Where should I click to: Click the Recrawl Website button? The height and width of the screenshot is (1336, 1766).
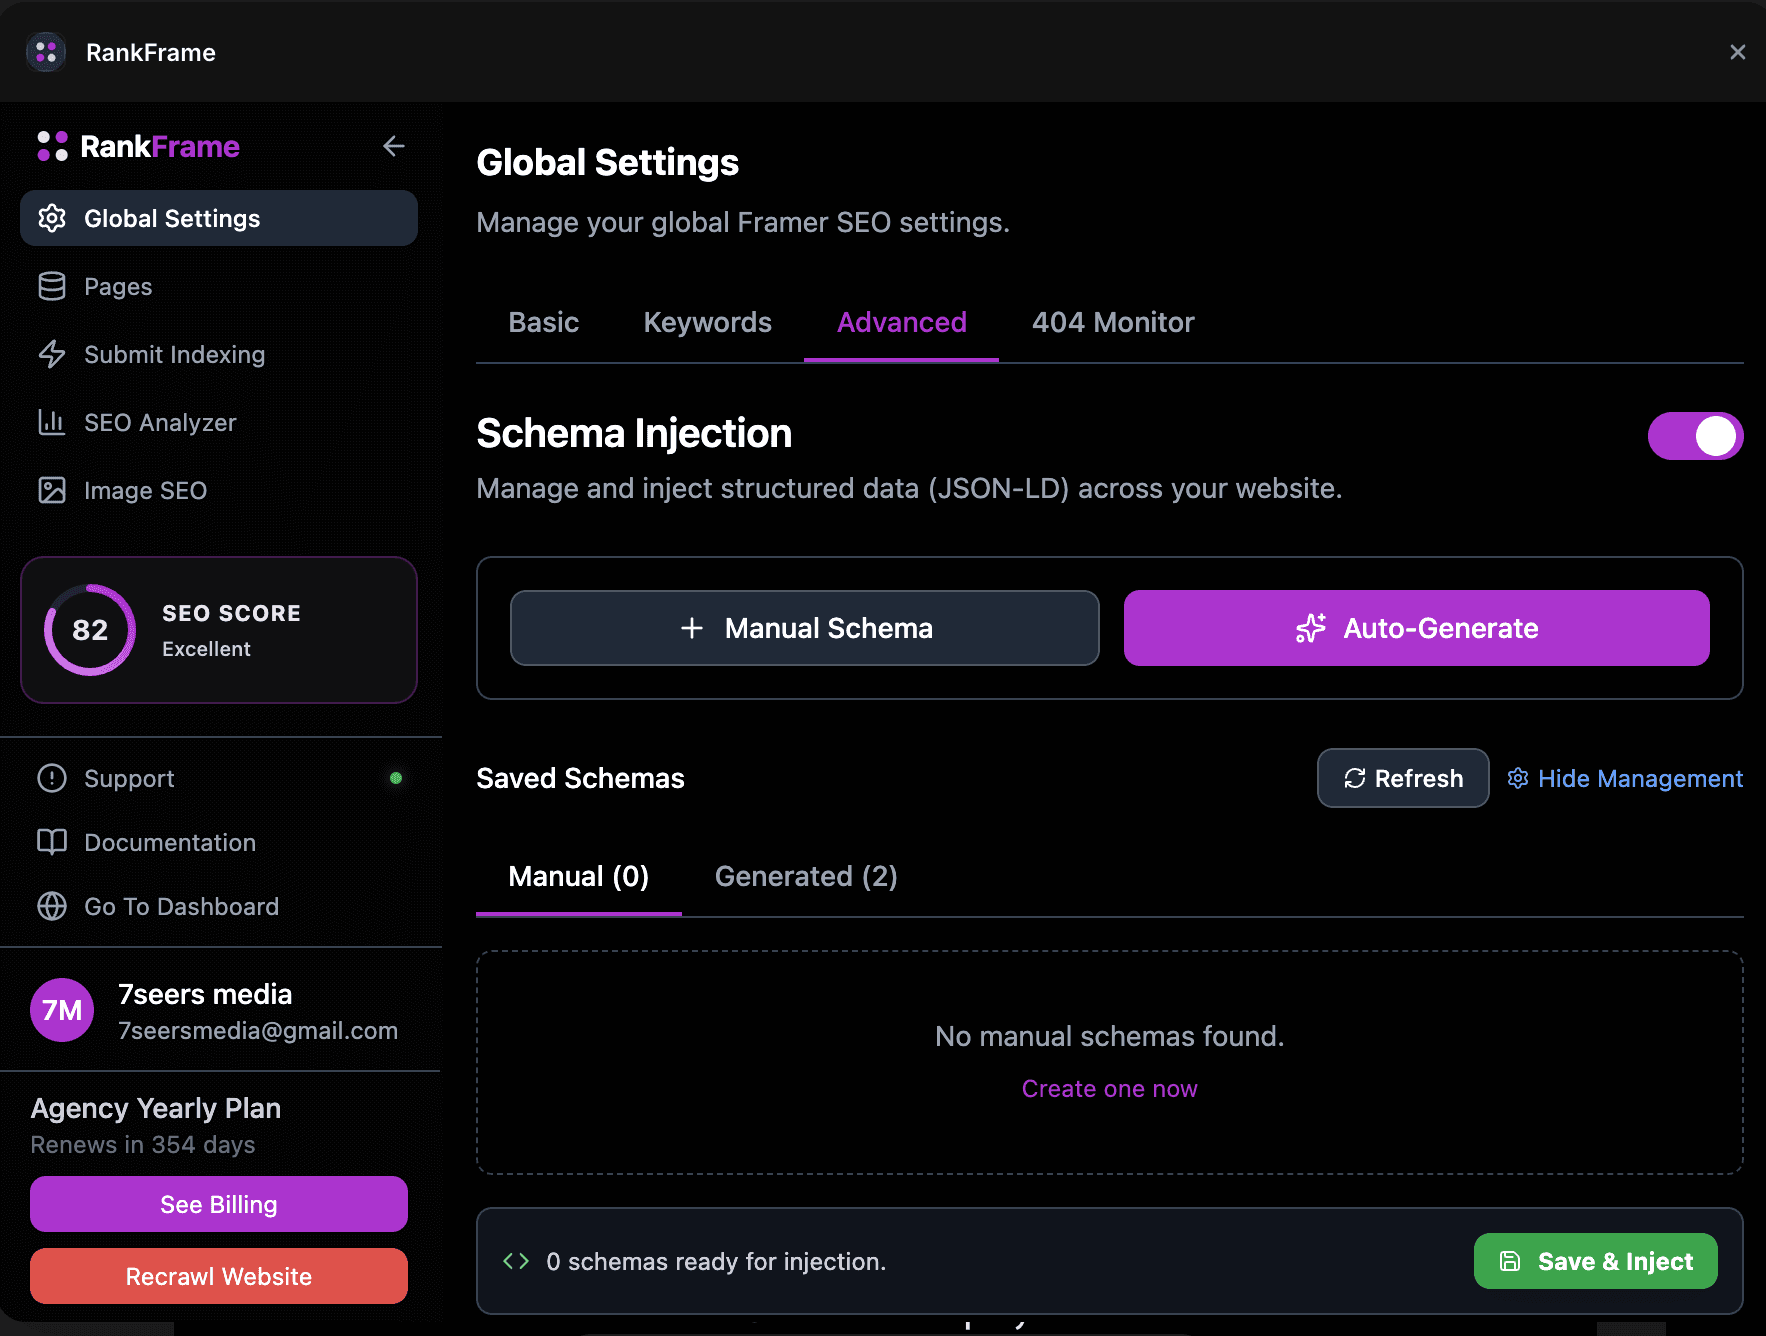(x=219, y=1276)
